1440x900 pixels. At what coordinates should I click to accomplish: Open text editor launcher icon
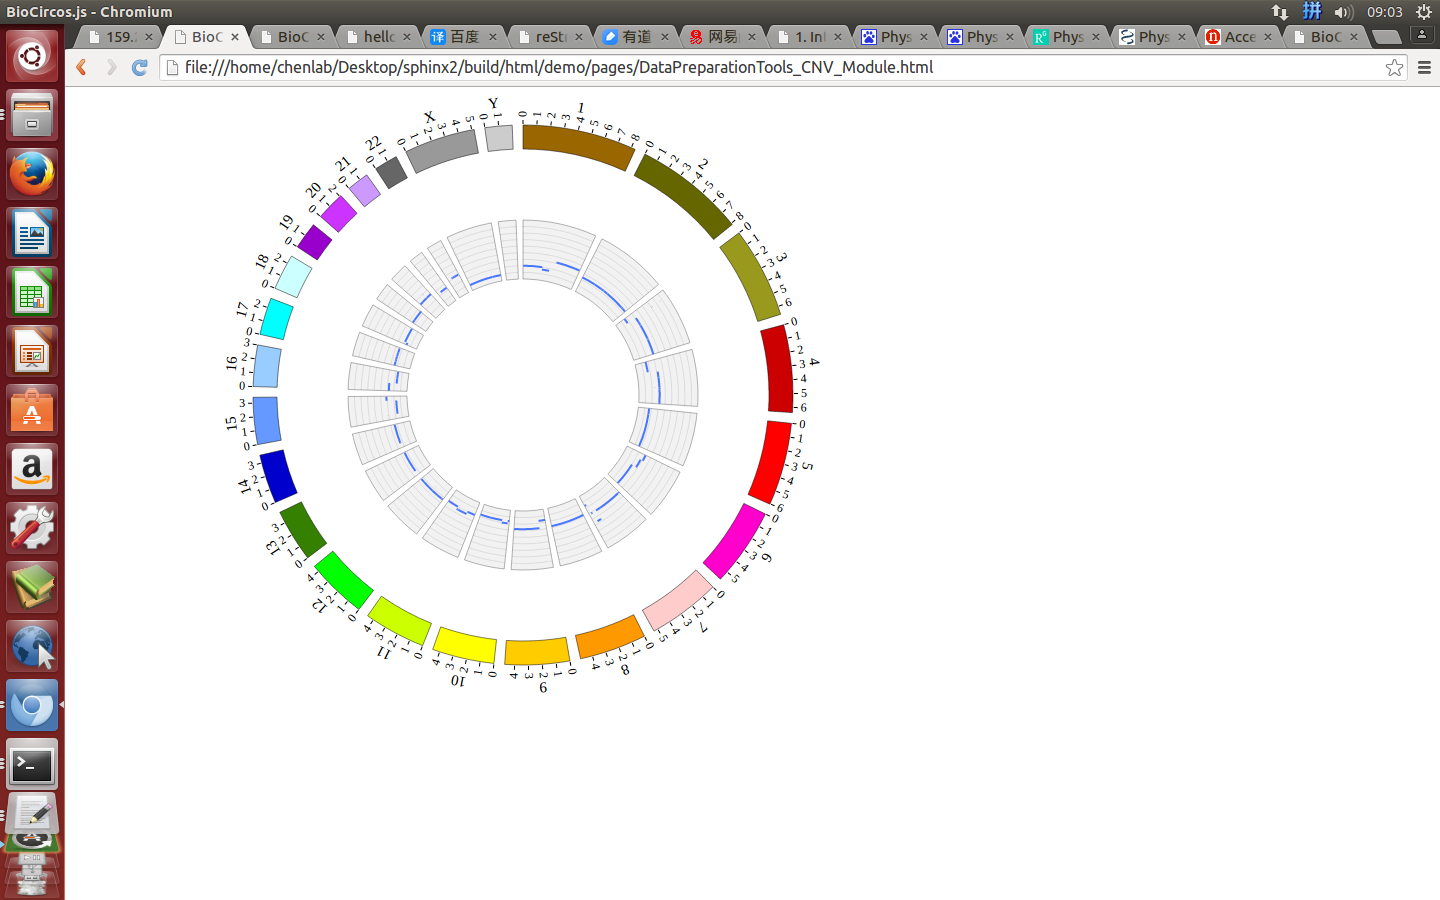coord(32,814)
